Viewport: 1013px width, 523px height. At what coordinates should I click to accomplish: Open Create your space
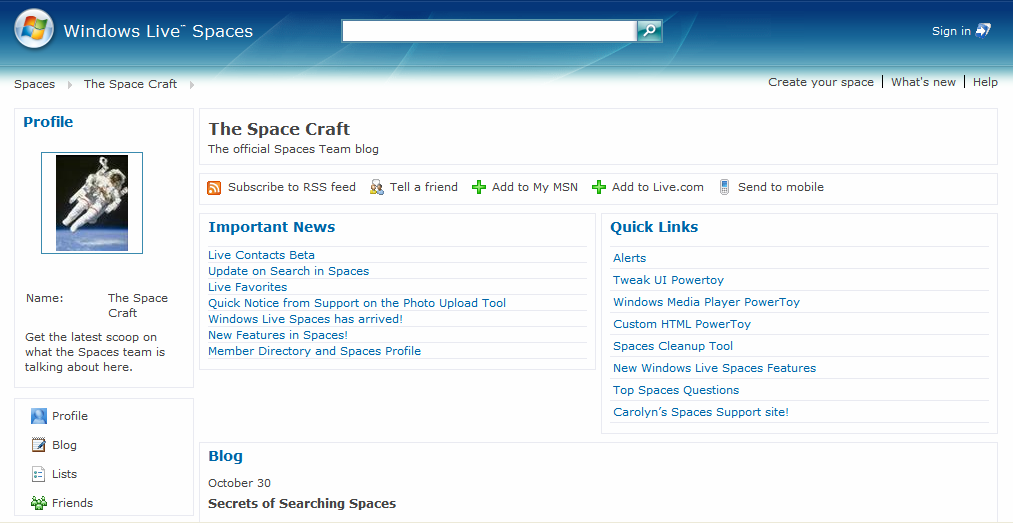coord(821,82)
